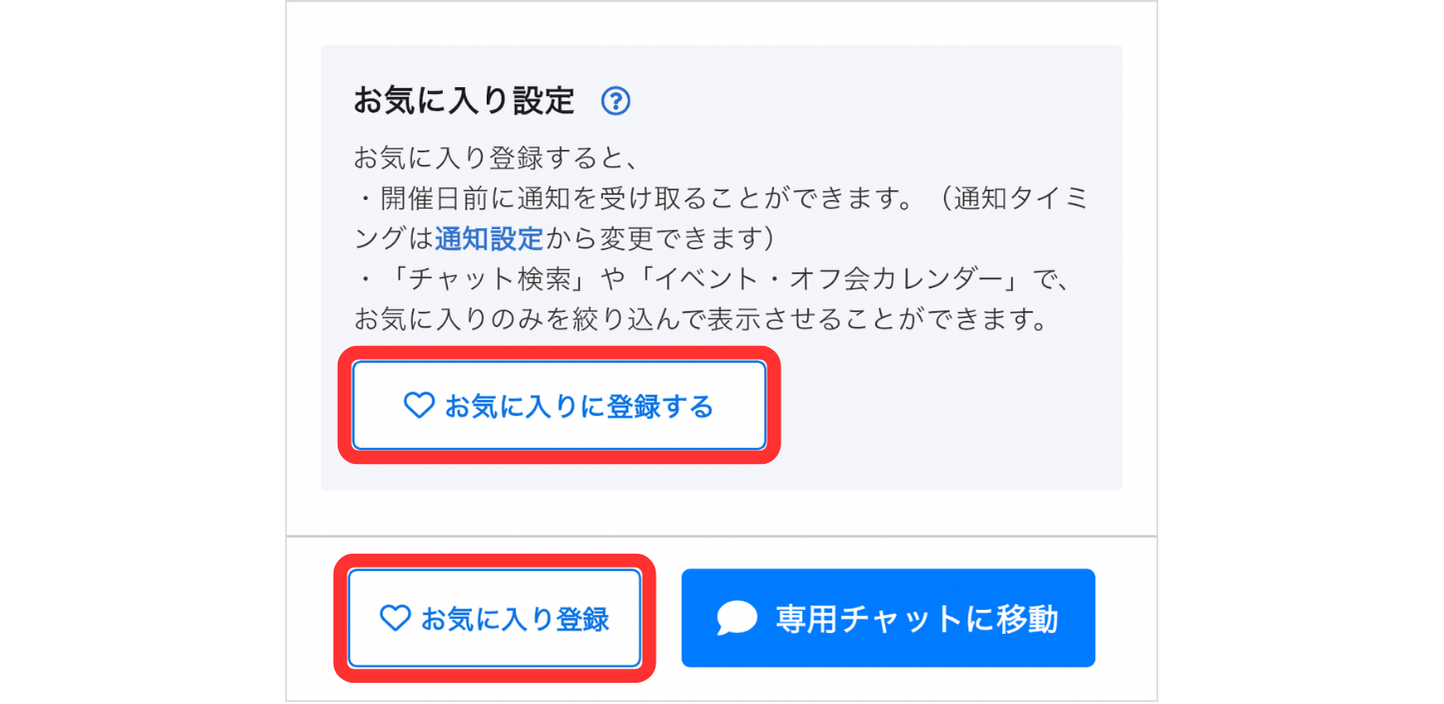Click the text お気に入り登録すると、

496,159
